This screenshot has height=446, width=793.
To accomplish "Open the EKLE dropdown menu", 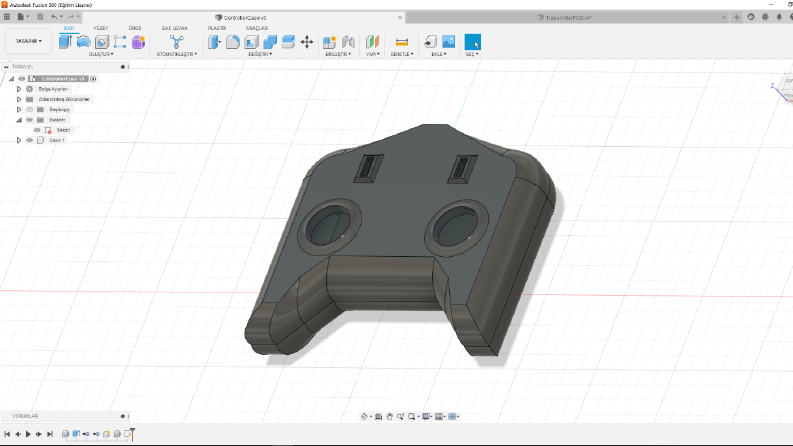I will tap(438, 54).
